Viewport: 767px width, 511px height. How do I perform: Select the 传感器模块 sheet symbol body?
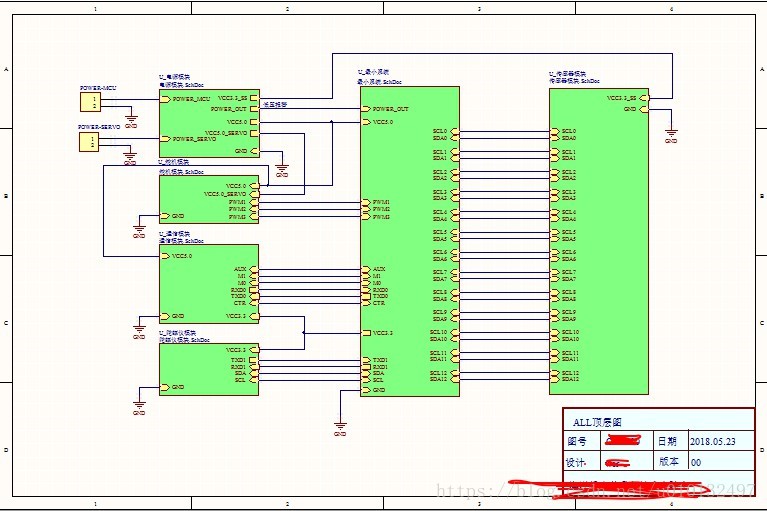click(x=599, y=242)
